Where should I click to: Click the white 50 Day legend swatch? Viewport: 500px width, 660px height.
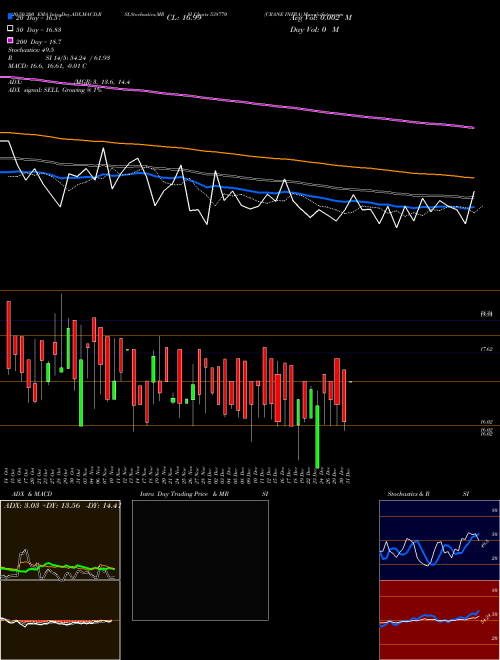10,29
